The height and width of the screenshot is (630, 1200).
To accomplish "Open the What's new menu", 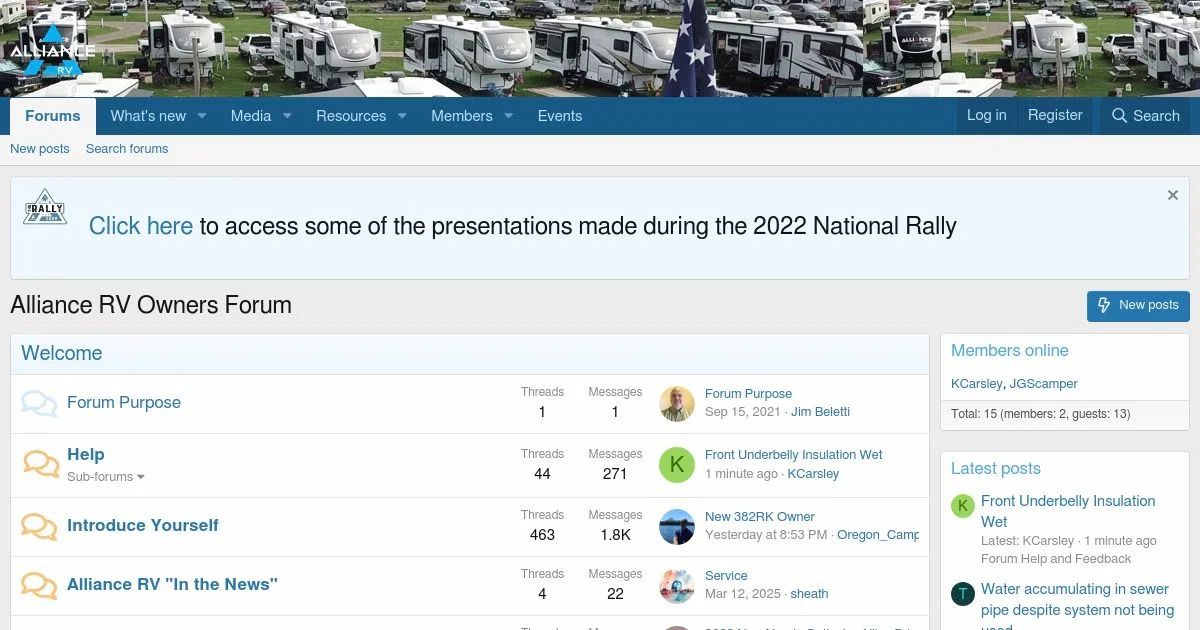I will click(x=148, y=116).
